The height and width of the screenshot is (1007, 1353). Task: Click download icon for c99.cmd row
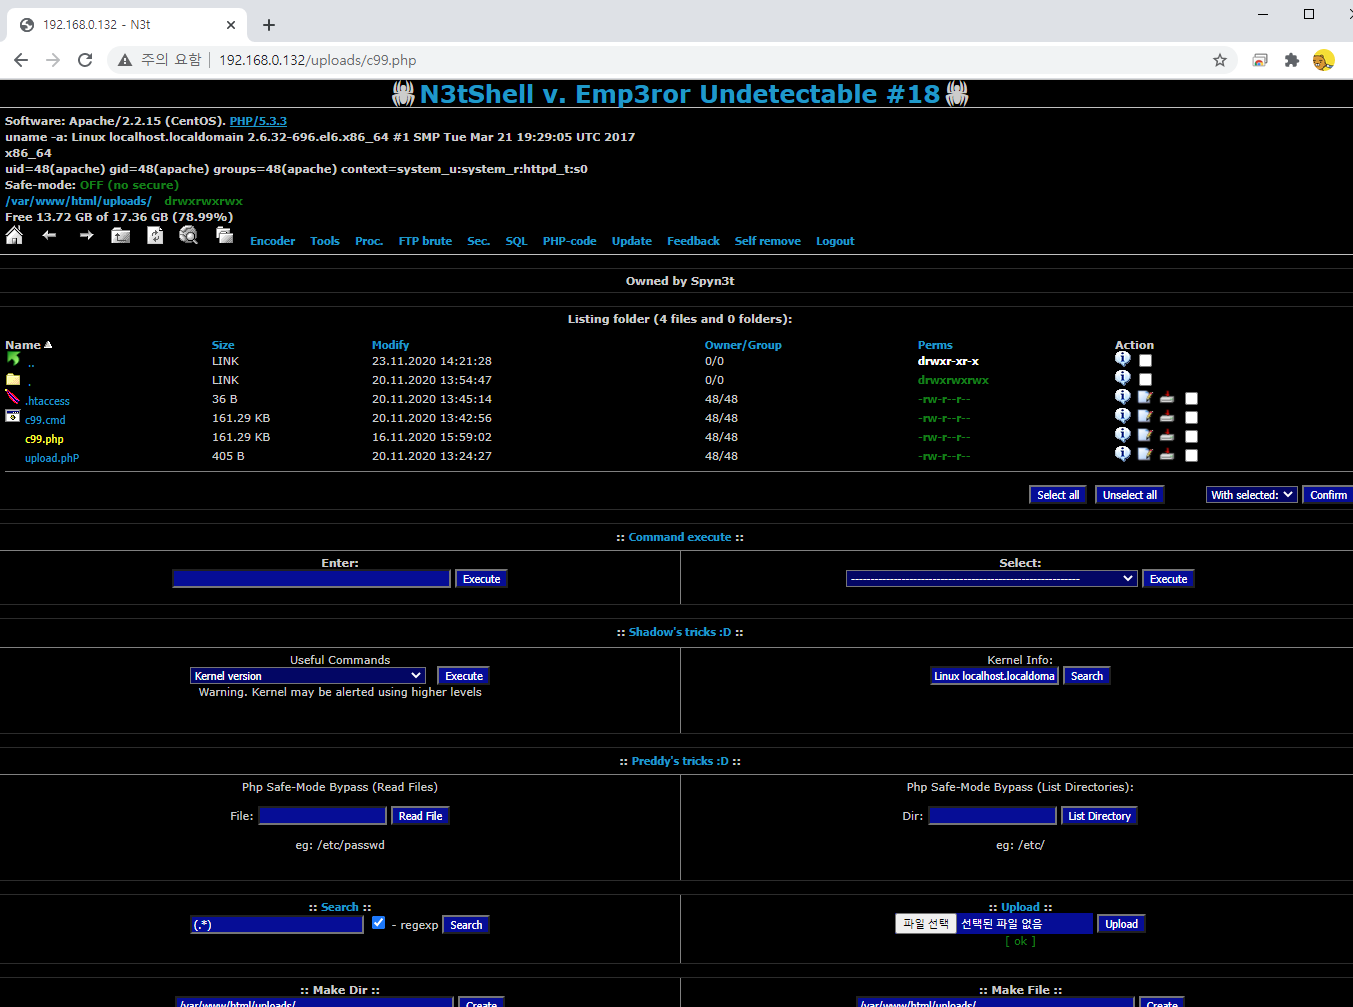[1167, 416]
